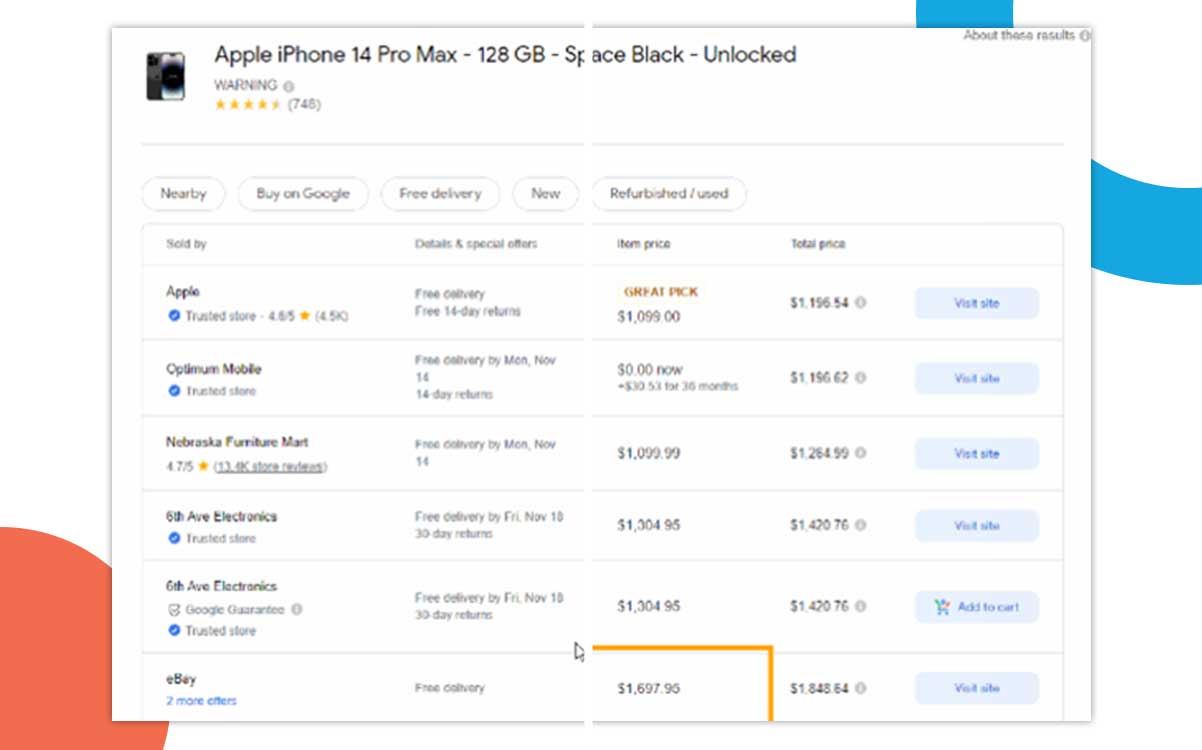Visit site for the eBay offer
This screenshot has width=1202, height=750.
976,688
